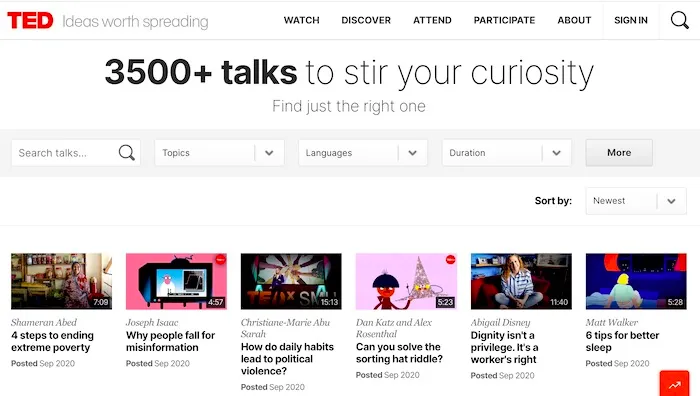
Task: Open the 11:40 Abigail Disney talk thumbnail
Action: [x=521, y=281]
